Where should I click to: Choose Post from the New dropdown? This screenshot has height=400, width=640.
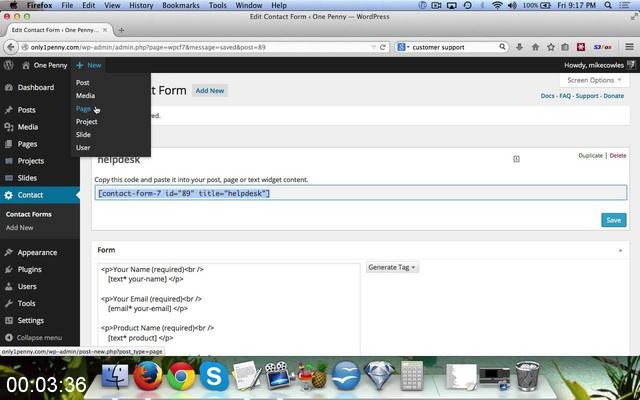[82, 82]
